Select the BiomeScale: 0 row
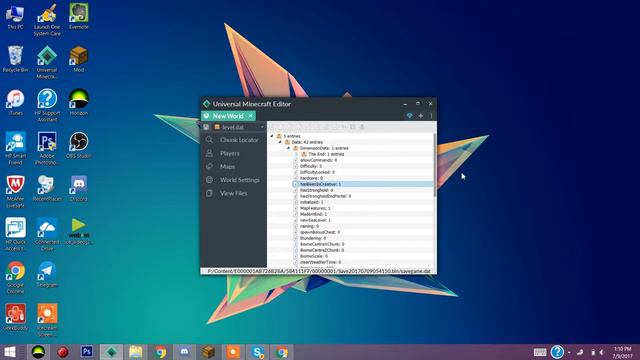640x360 pixels. [313, 256]
